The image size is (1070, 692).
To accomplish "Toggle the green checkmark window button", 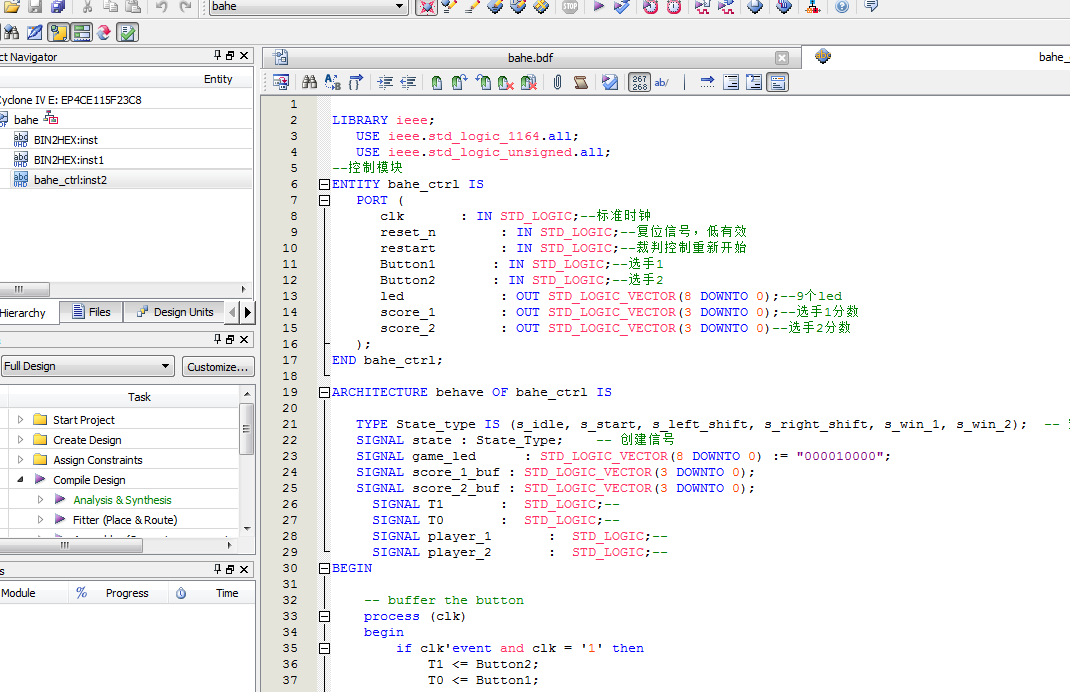I will tap(128, 32).
